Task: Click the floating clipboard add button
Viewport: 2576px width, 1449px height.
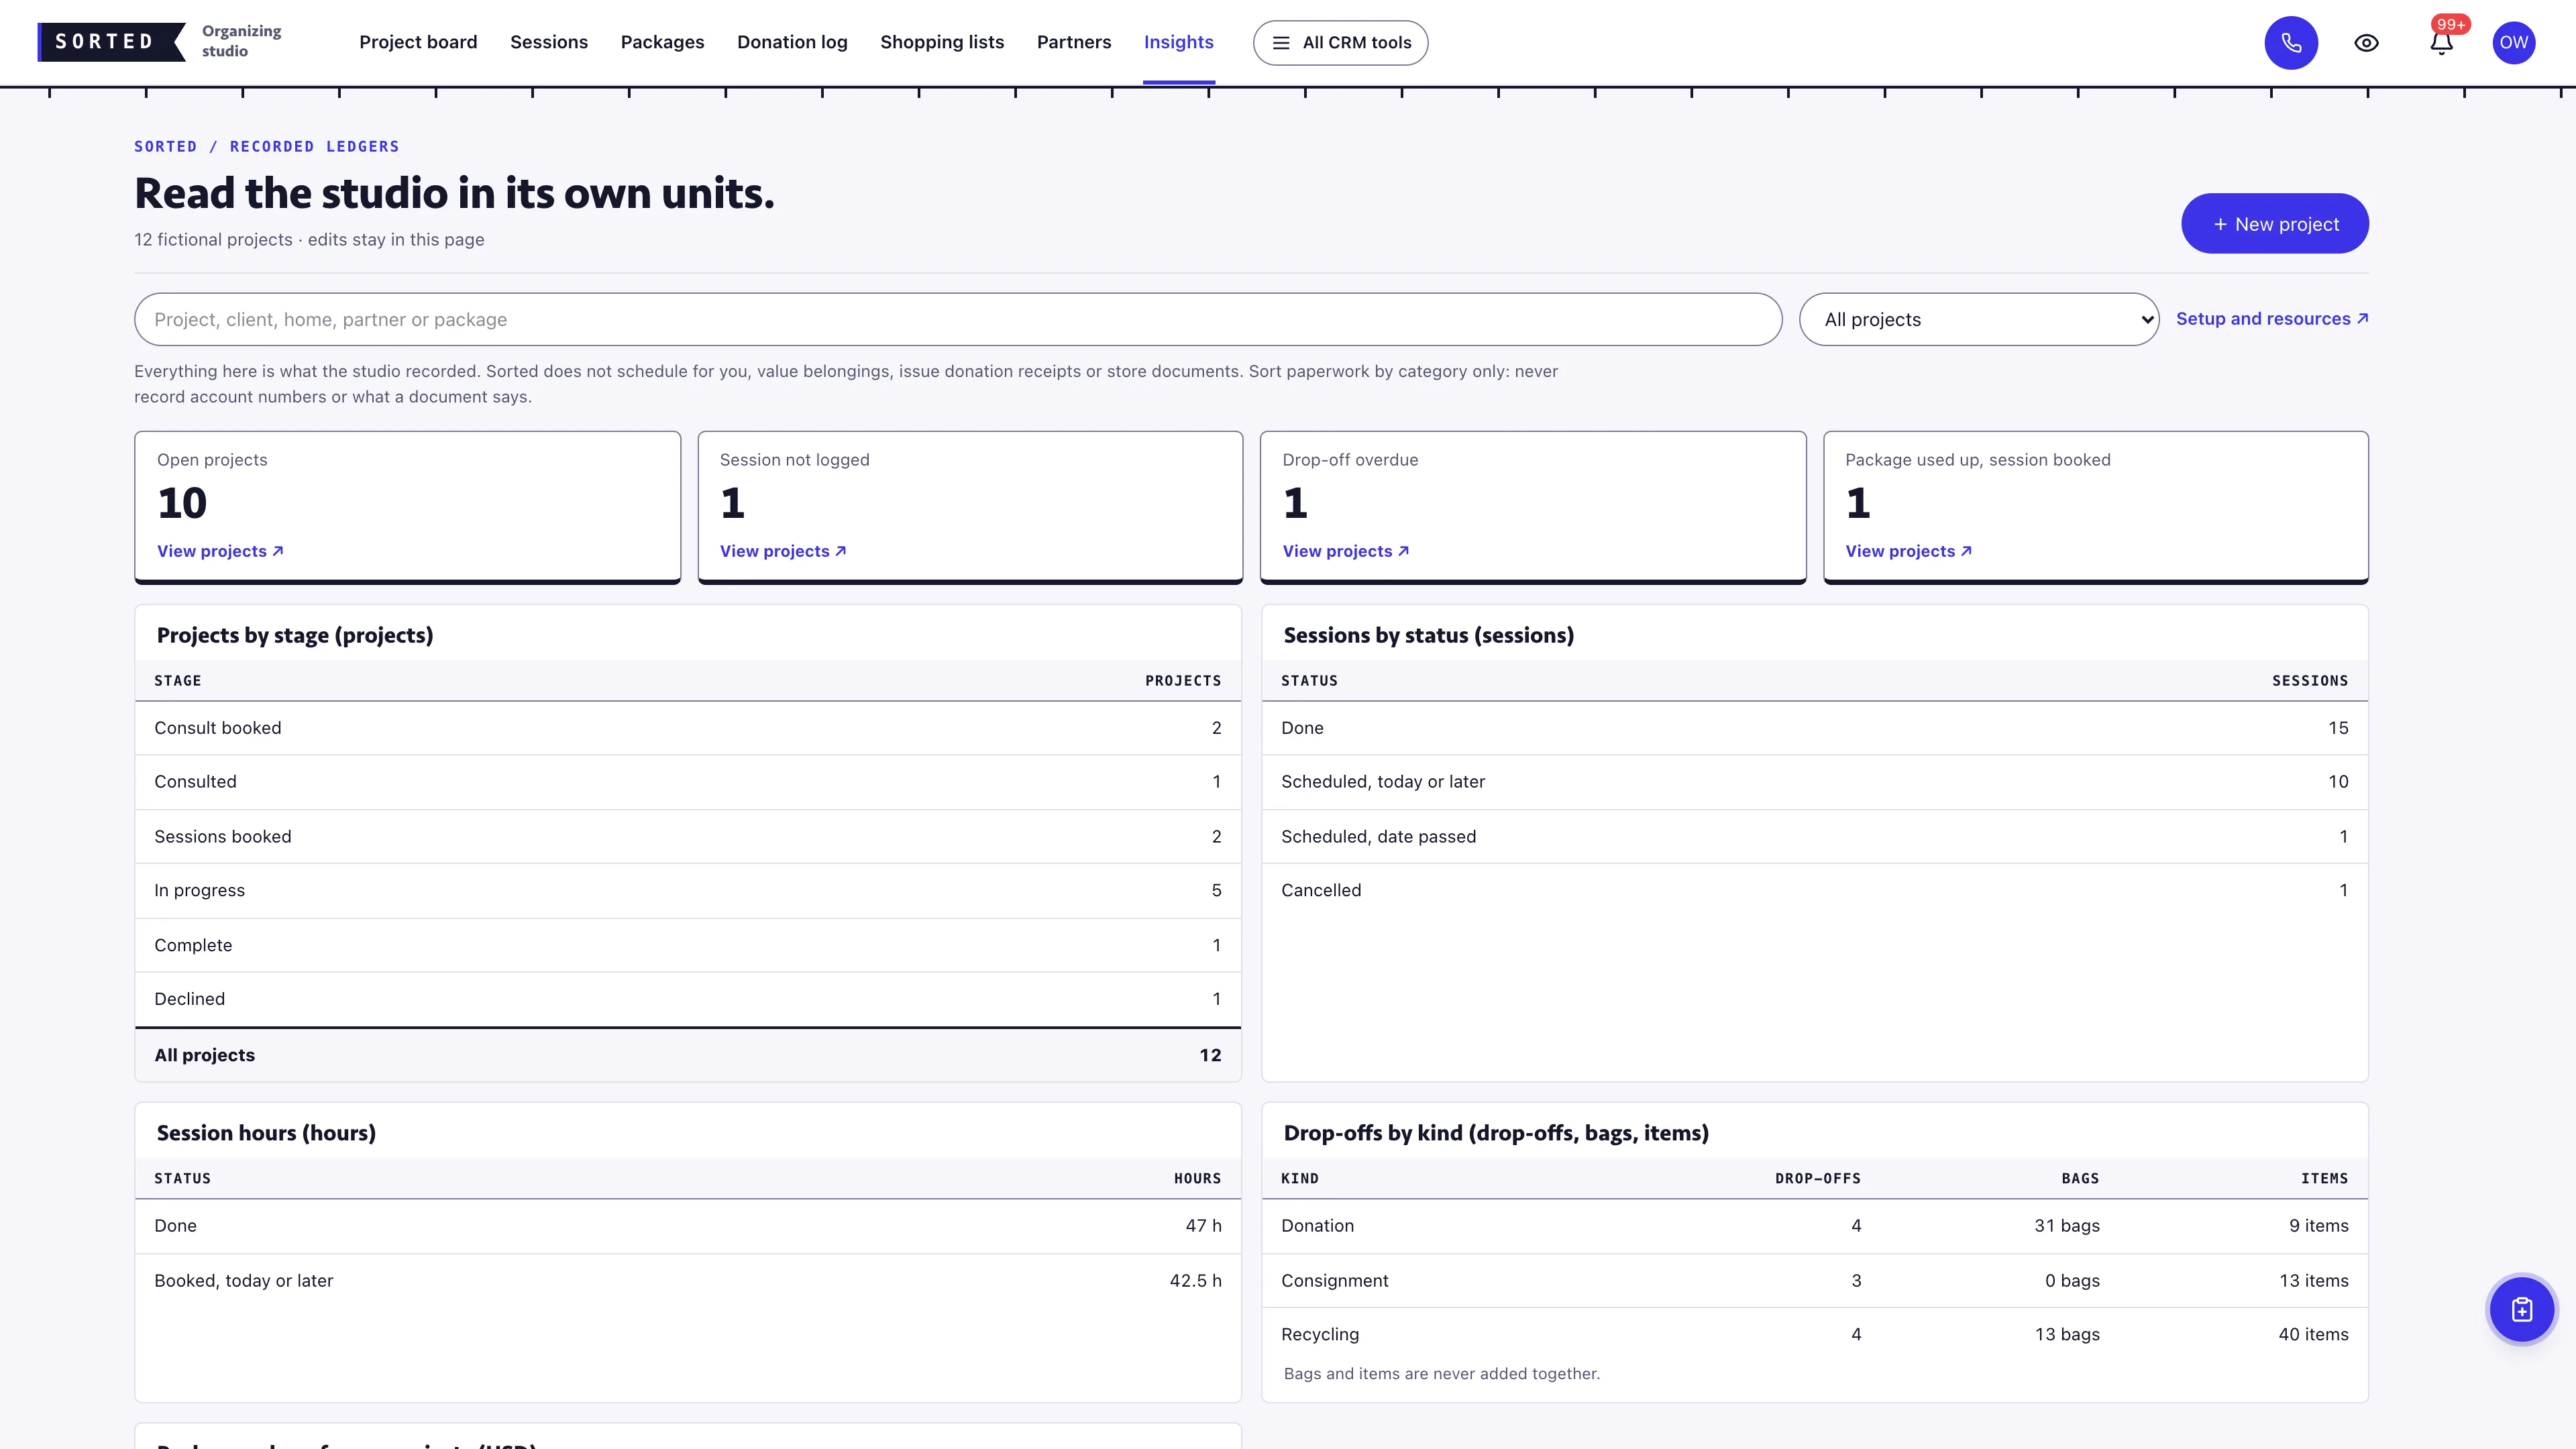Action: (x=2521, y=1309)
